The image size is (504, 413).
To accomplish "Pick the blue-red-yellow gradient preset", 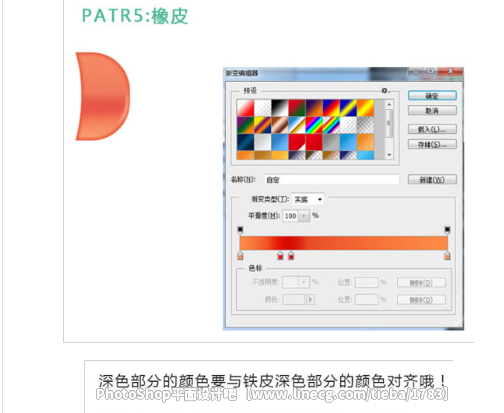I will pos(331,108).
